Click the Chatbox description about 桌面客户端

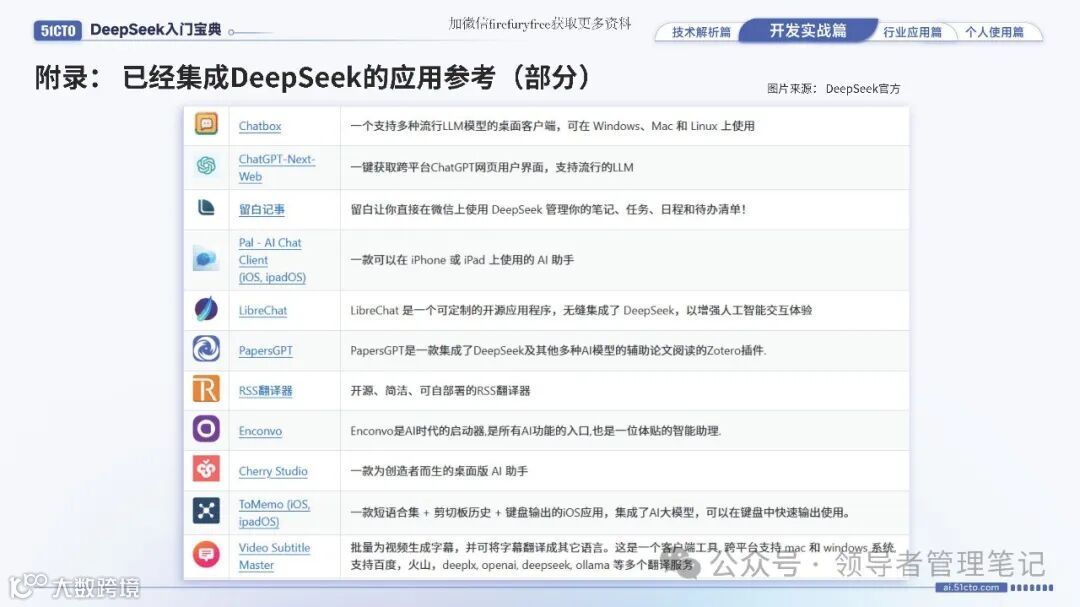pyautogui.click(x=552, y=126)
